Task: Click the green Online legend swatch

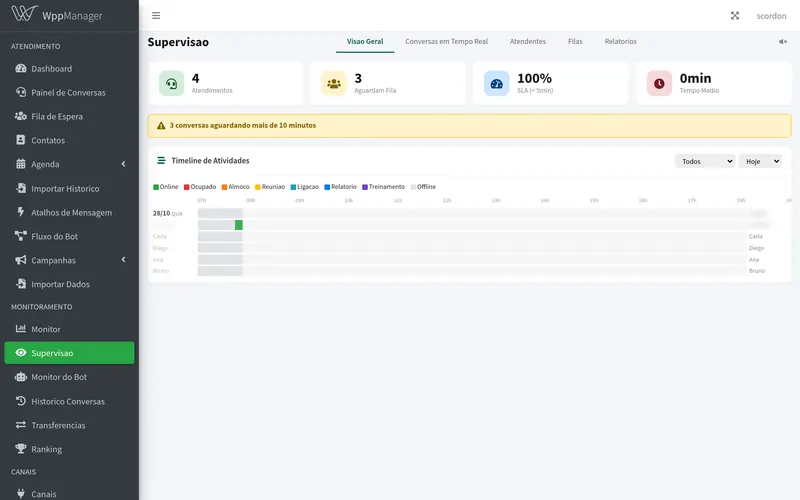Action: (156, 187)
